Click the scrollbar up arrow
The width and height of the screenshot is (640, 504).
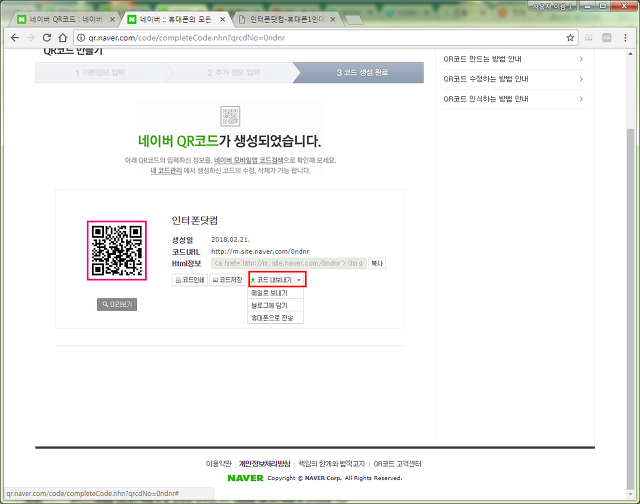[631, 54]
